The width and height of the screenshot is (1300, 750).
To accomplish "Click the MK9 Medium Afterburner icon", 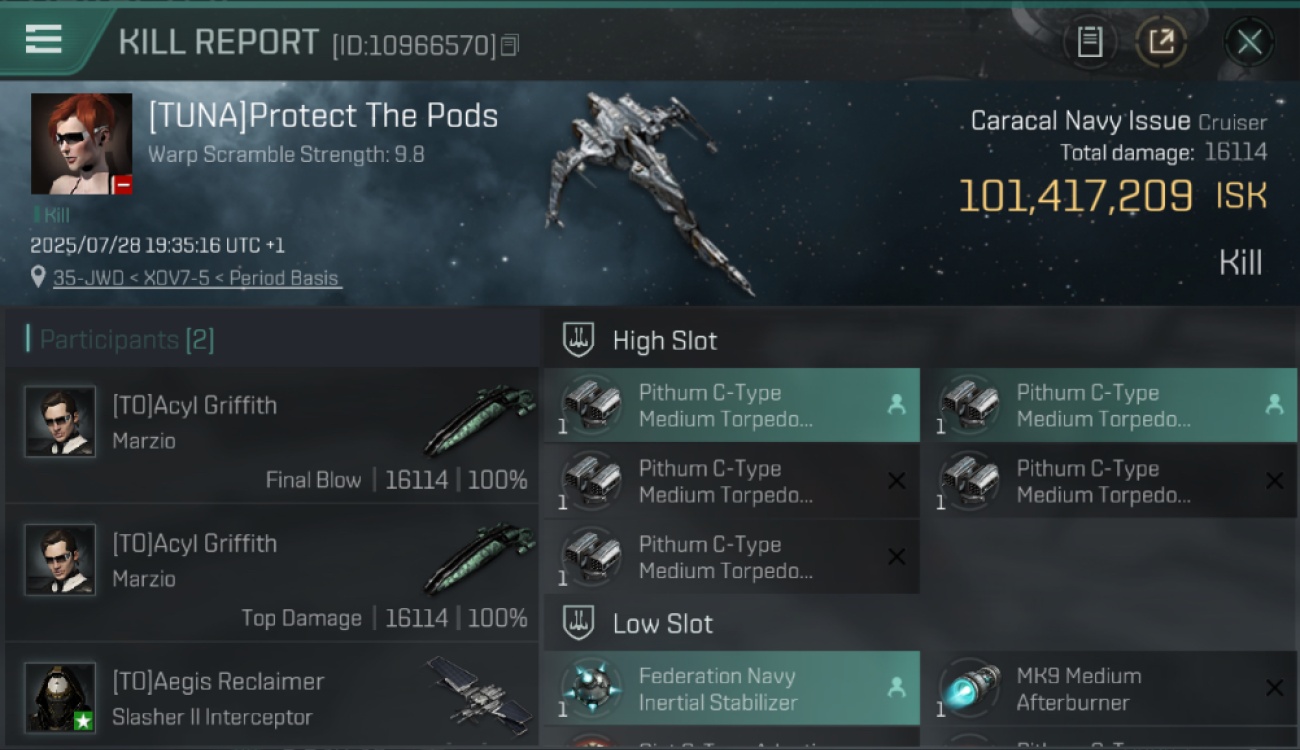I will click(970, 688).
